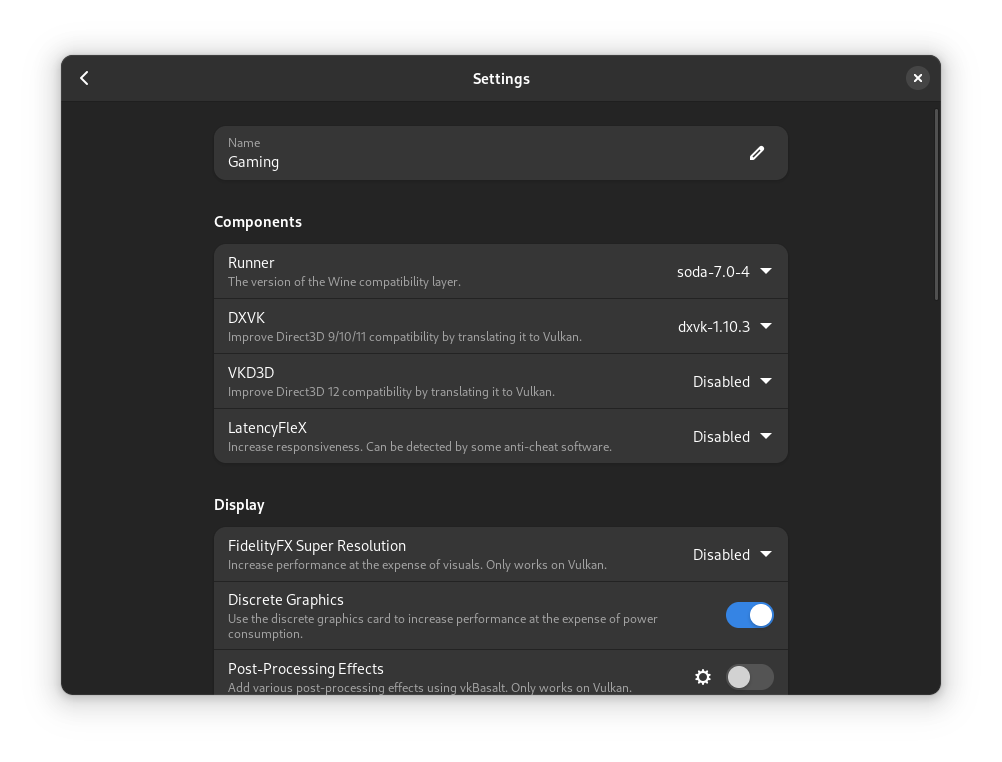Click the Discrete Graphics row label
This screenshot has height=762, width=1002.
tap(286, 600)
